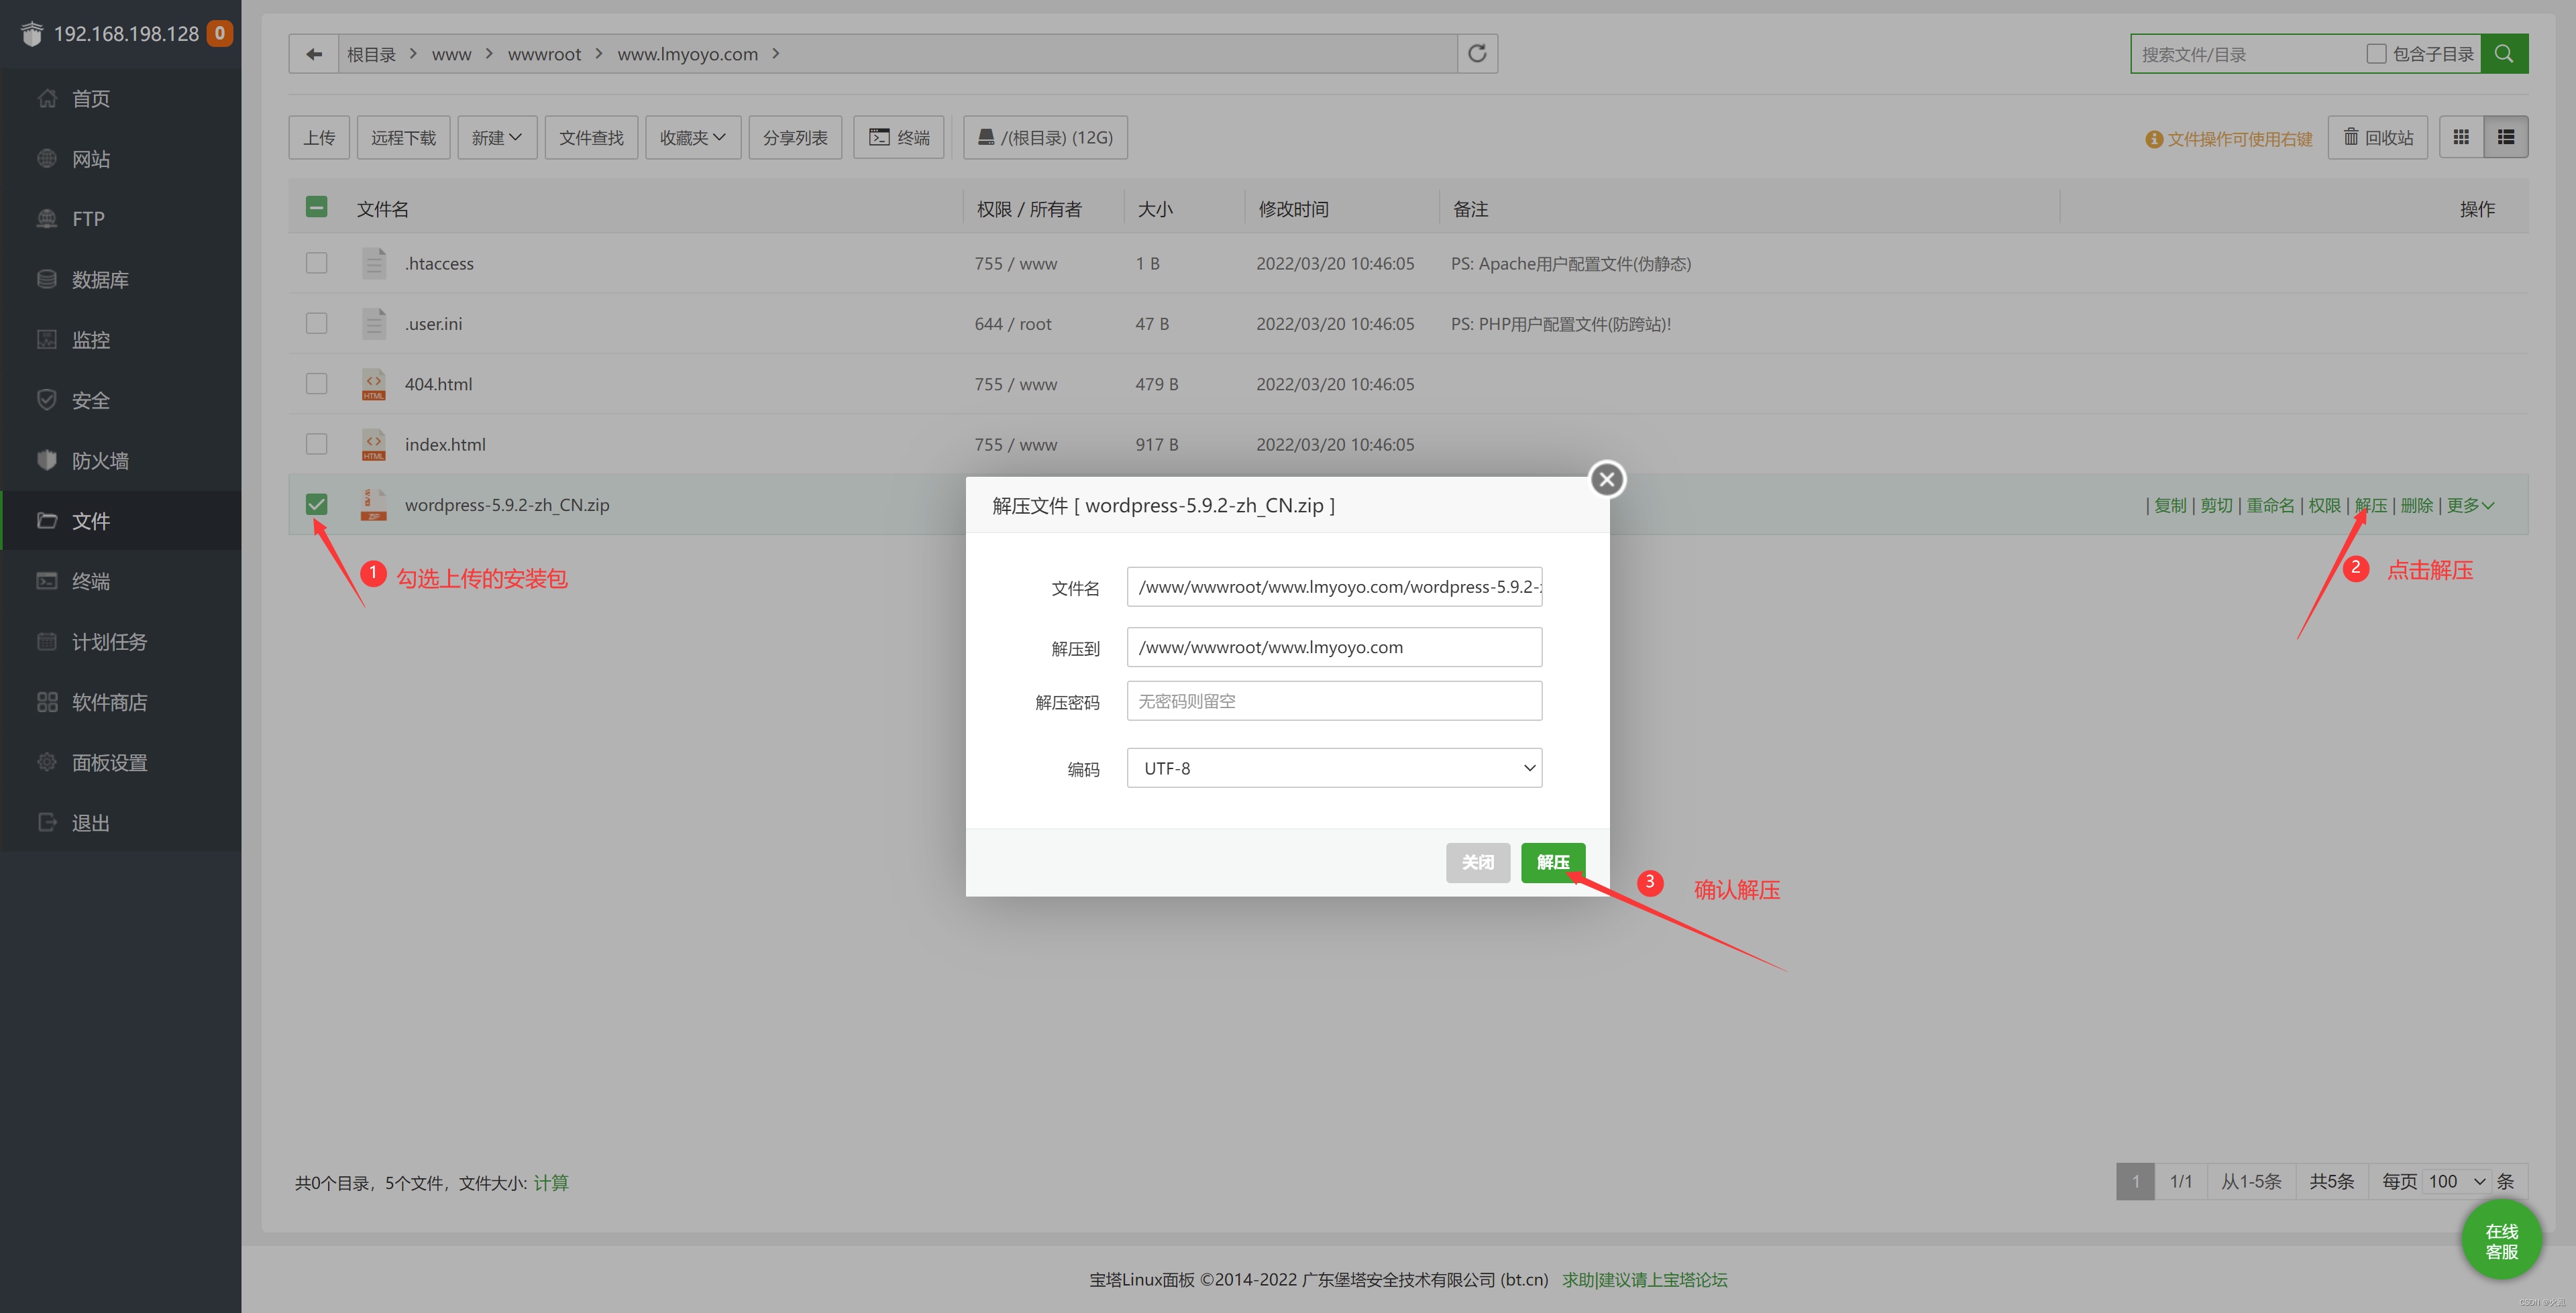Image resolution: width=2576 pixels, height=1313 pixels.
Task: Uncheck the wordpress-5.9.2-zh_CN.zip checkbox
Action: (x=316, y=504)
